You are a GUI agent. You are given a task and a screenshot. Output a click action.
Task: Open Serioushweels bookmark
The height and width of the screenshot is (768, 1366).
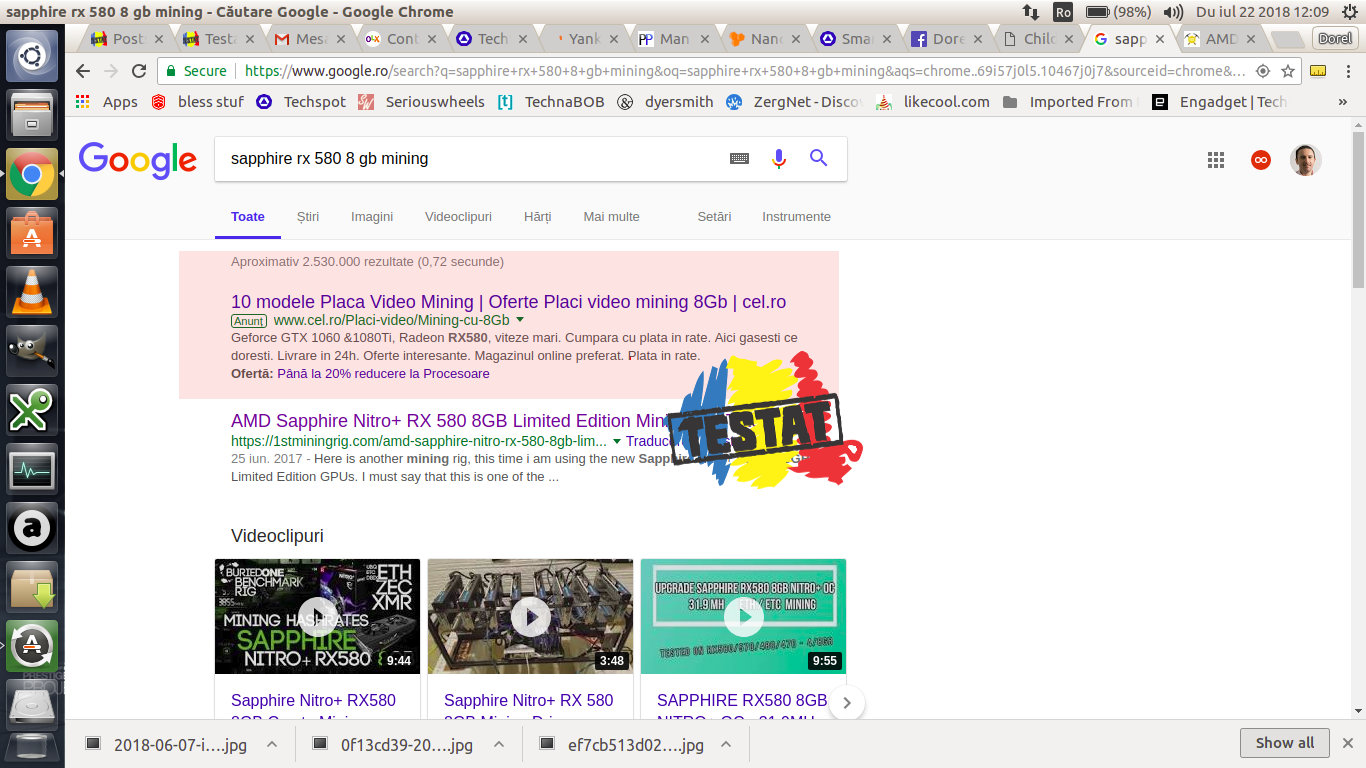point(421,102)
